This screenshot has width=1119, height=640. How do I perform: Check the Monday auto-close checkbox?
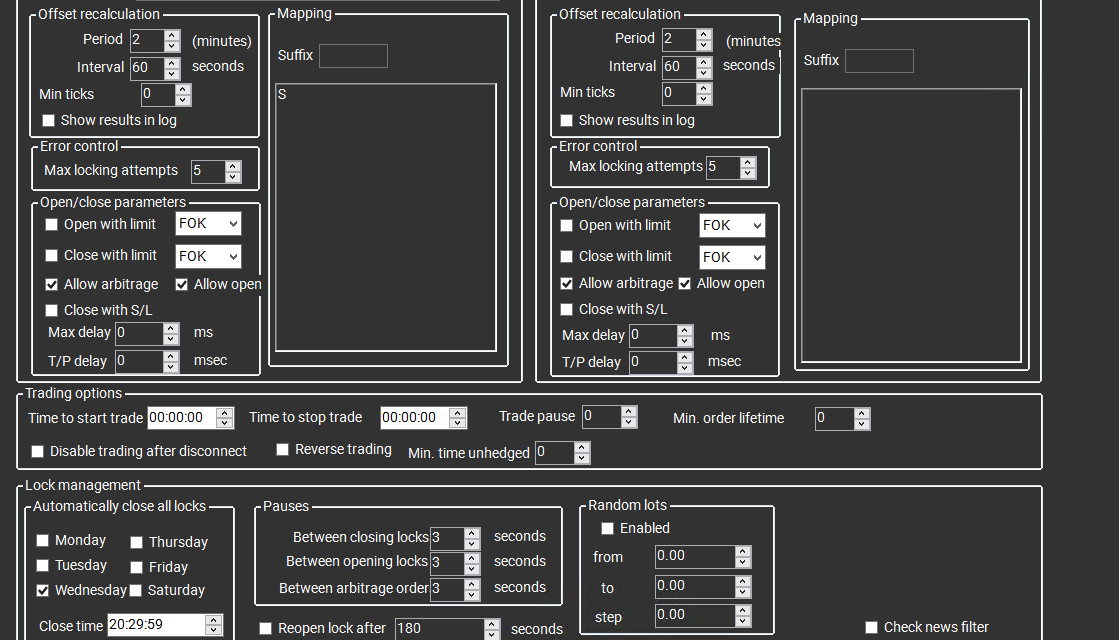point(43,540)
